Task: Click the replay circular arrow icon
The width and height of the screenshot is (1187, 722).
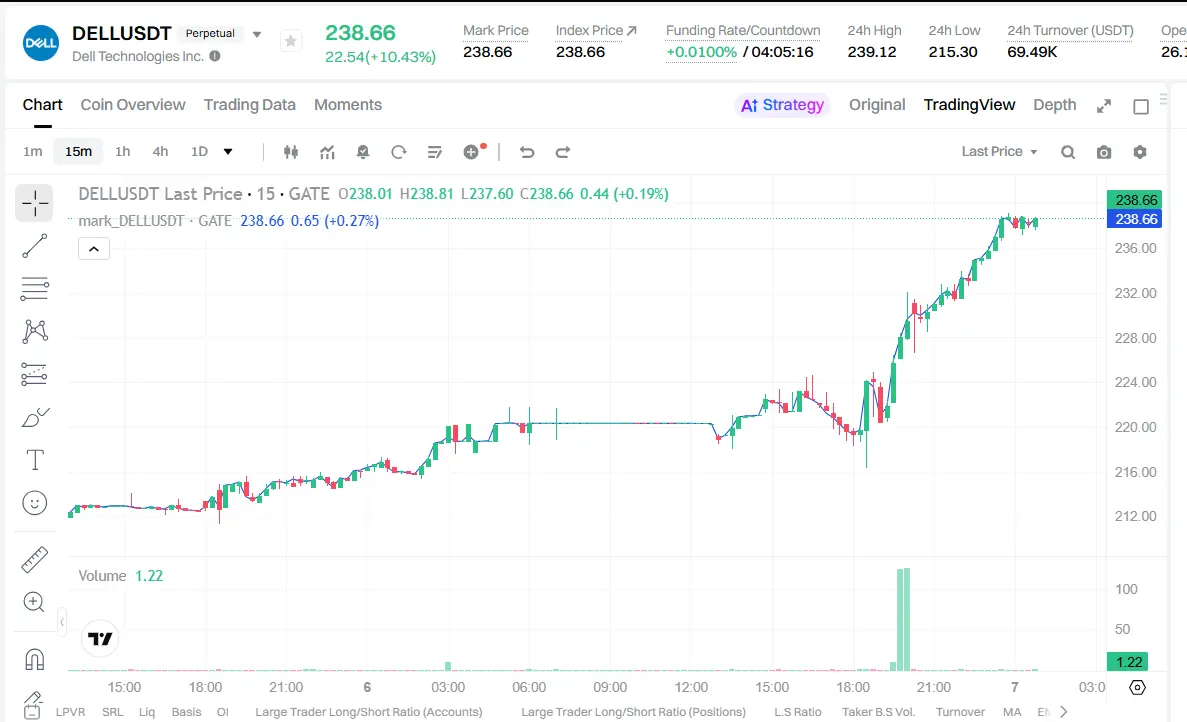Action: (x=399, y=152)
